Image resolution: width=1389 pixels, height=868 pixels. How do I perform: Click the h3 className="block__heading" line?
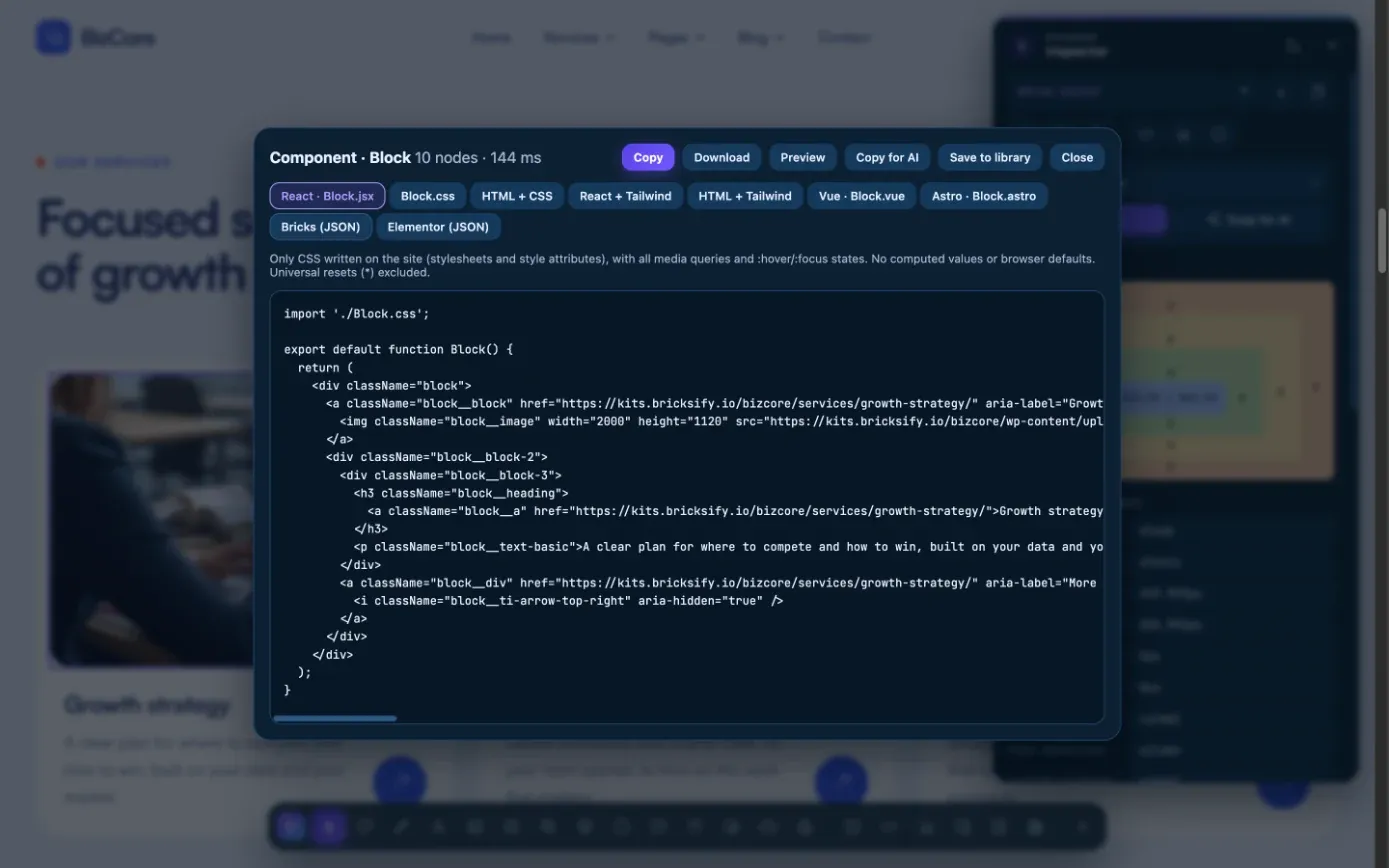click(x=461, y=493)
